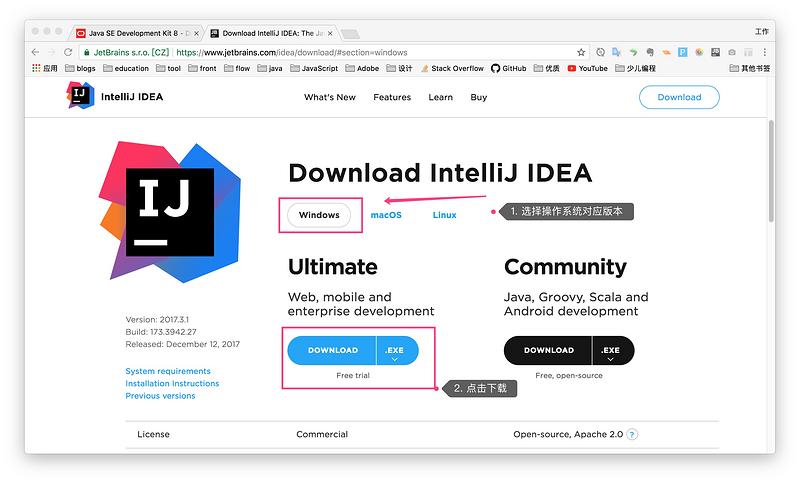Open the Adobe bookmark folder

(362, 68)
